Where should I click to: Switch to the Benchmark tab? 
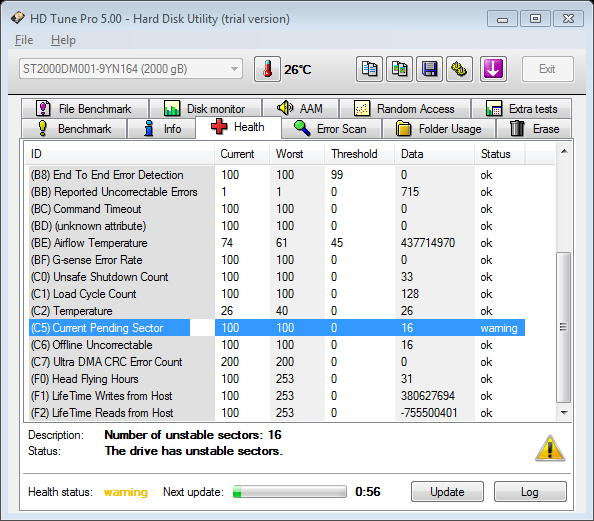tap(74, 129)
